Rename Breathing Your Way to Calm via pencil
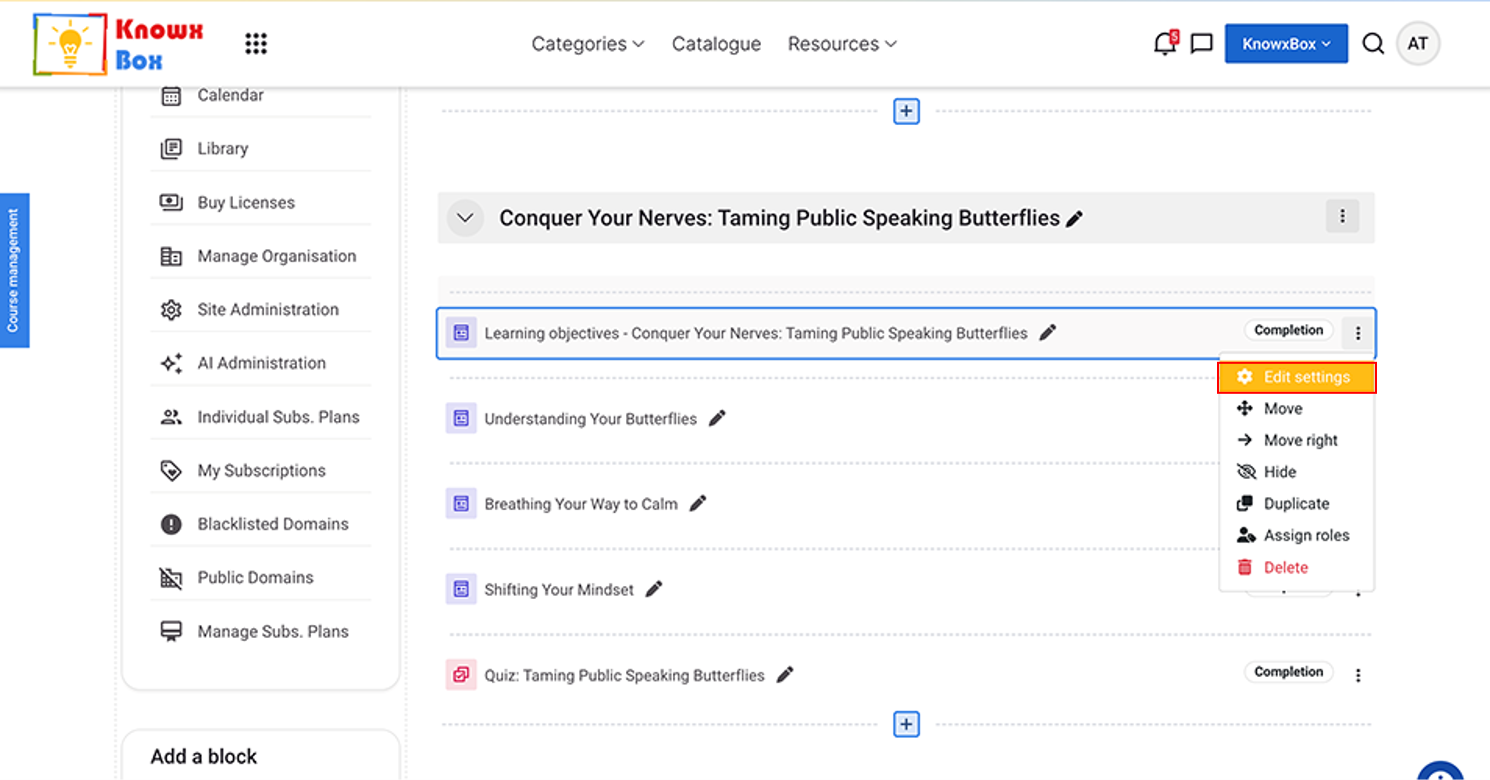The width and height of the screenshot is (1490, 780). [x=698, y=504]
